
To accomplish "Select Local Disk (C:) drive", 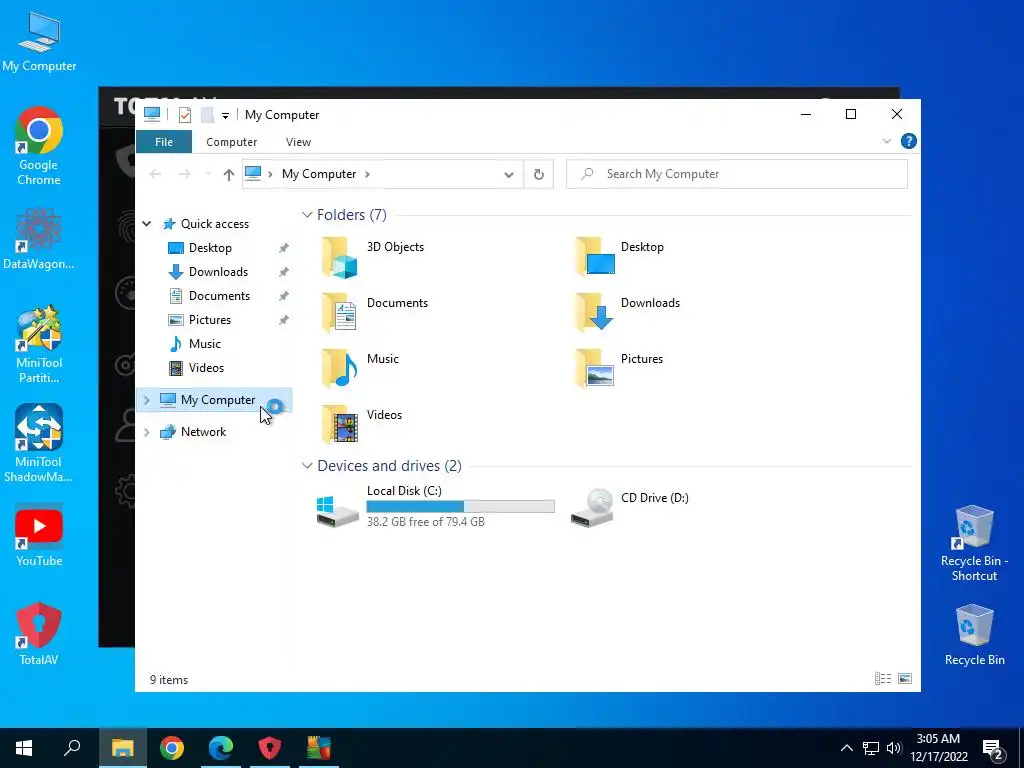I will click(x=435, y=506).
